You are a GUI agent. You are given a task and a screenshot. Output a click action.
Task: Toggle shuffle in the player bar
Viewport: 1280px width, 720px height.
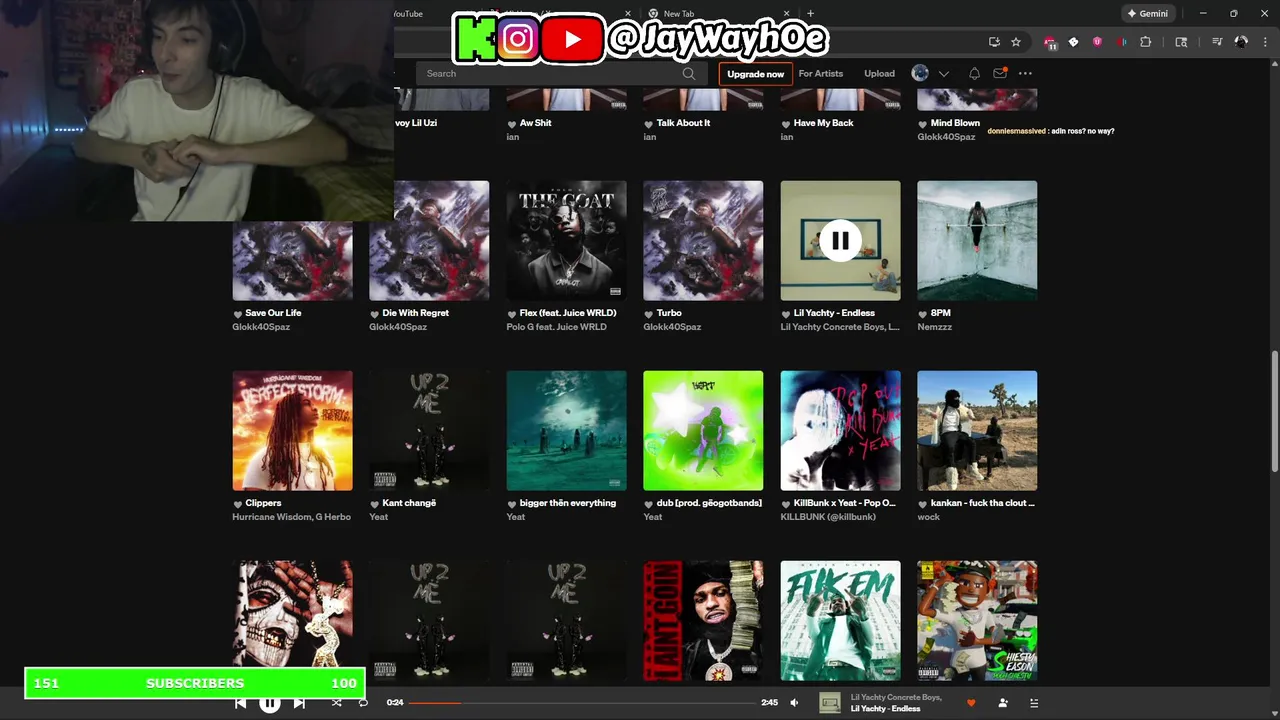(337, 703)
